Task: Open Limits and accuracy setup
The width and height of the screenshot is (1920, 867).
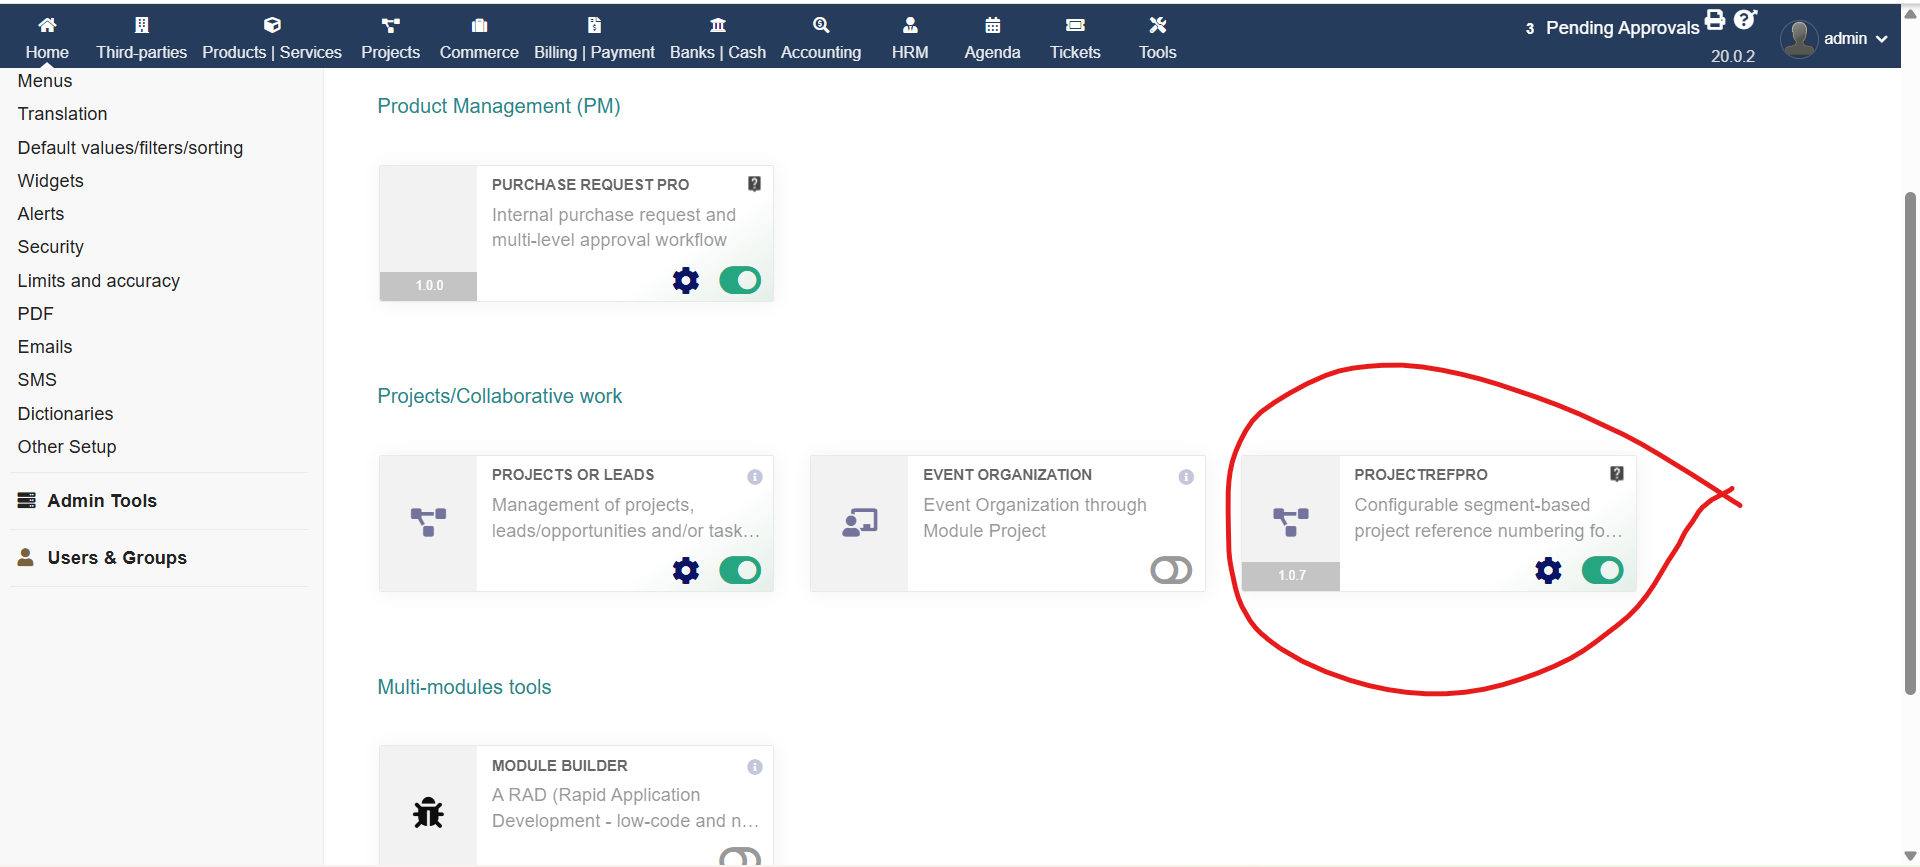Action: [98, 281]
